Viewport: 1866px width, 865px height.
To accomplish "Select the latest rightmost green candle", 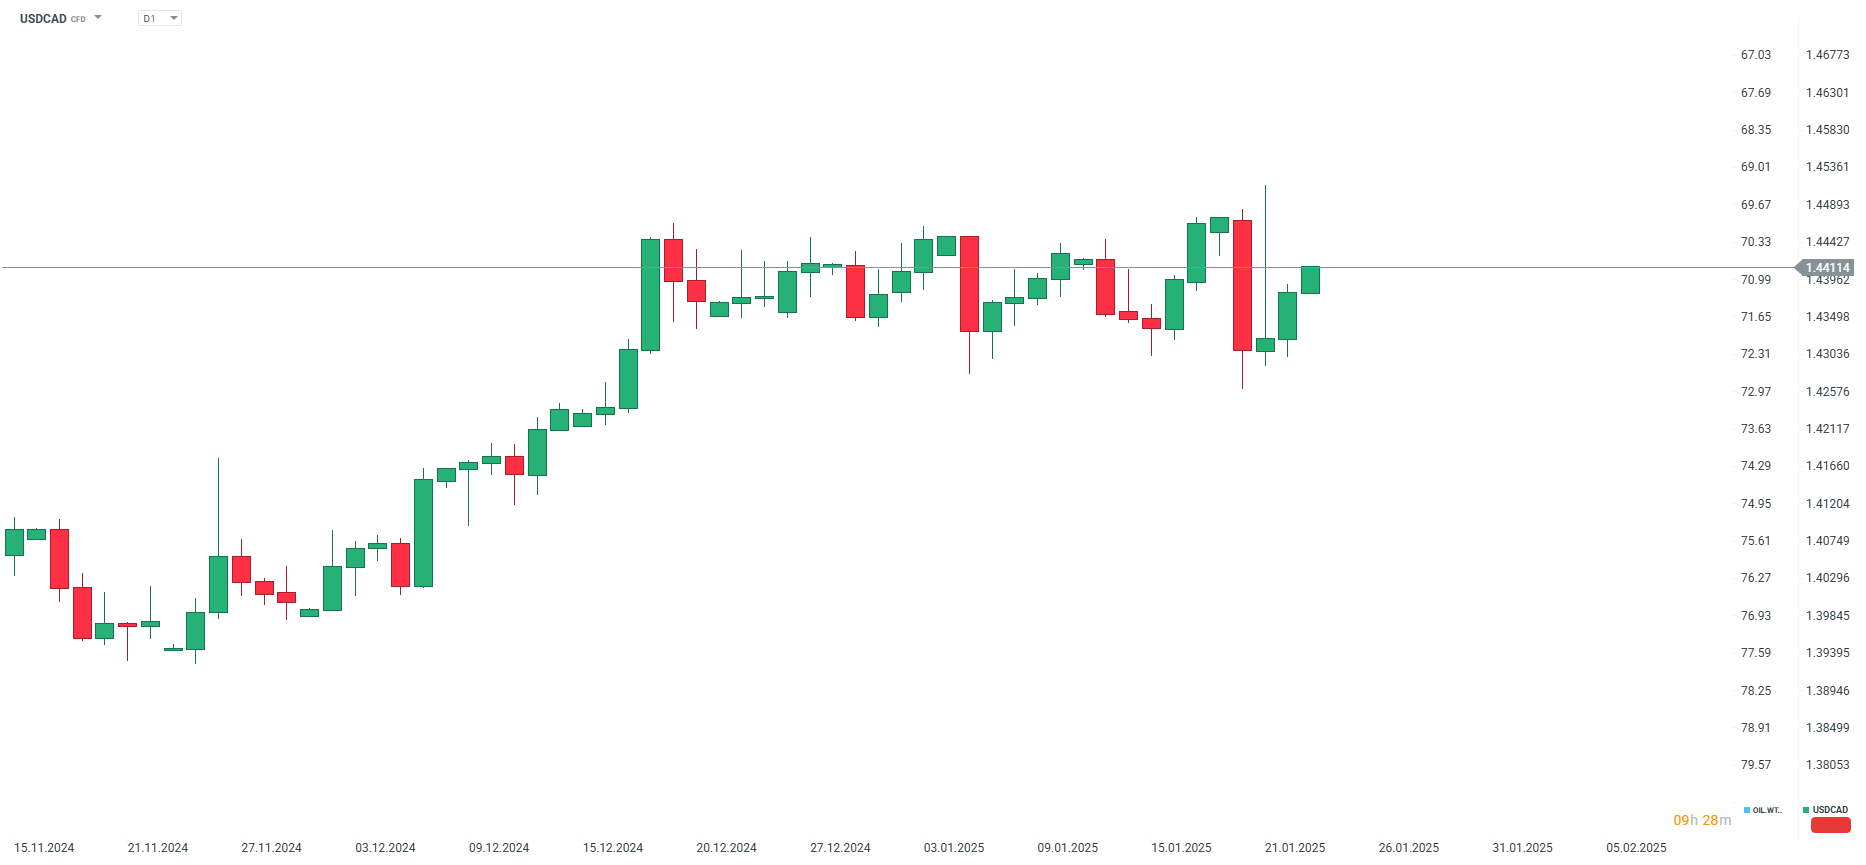I will tap(1310, 280).
